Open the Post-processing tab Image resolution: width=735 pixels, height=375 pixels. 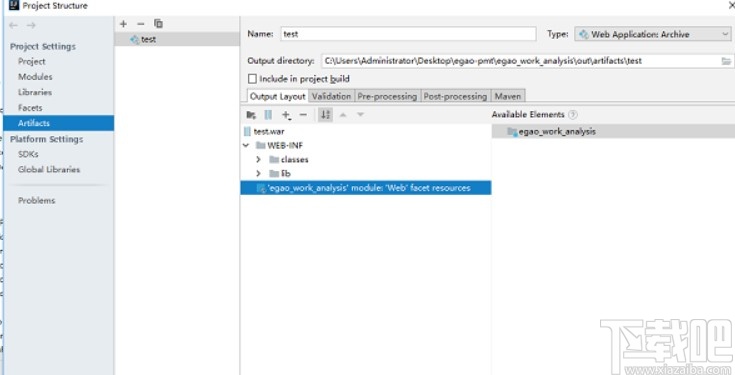[455, 96]
